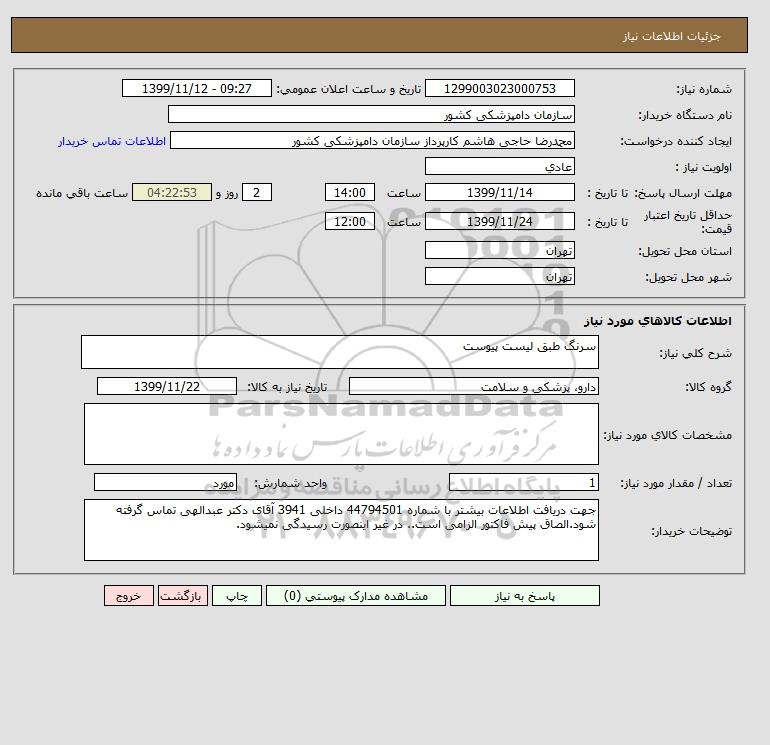
Task: Select the شماره نیاز field 1299003023000753
Action: click(x=499, y=88)
